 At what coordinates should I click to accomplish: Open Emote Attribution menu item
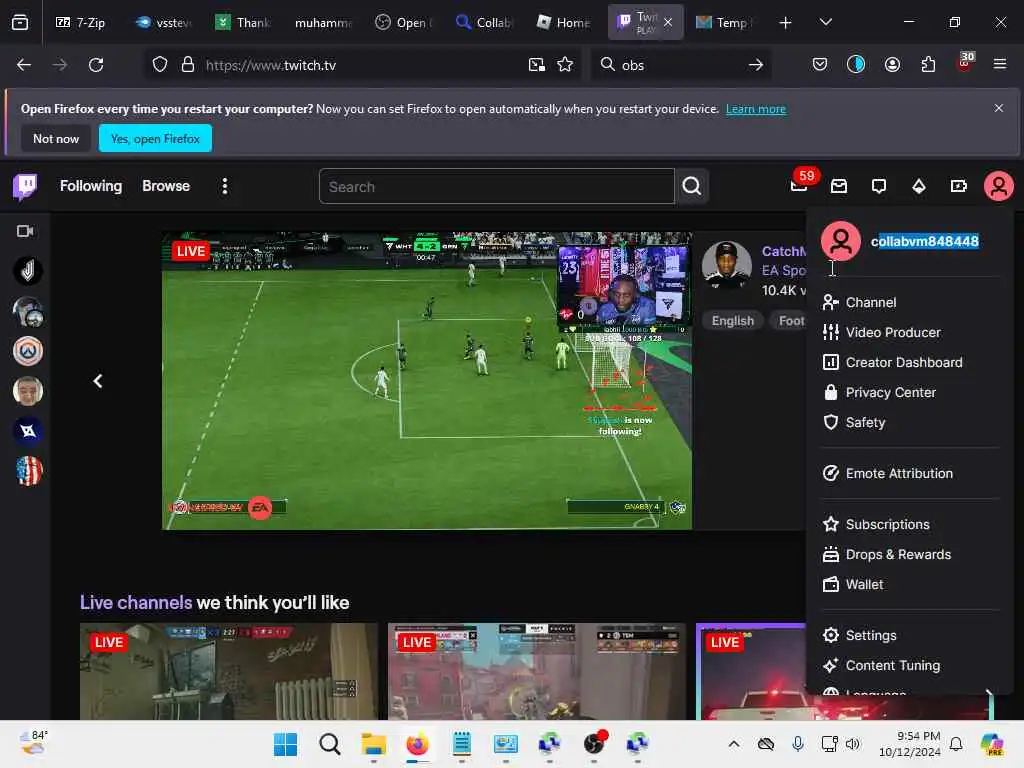point(888,473)
